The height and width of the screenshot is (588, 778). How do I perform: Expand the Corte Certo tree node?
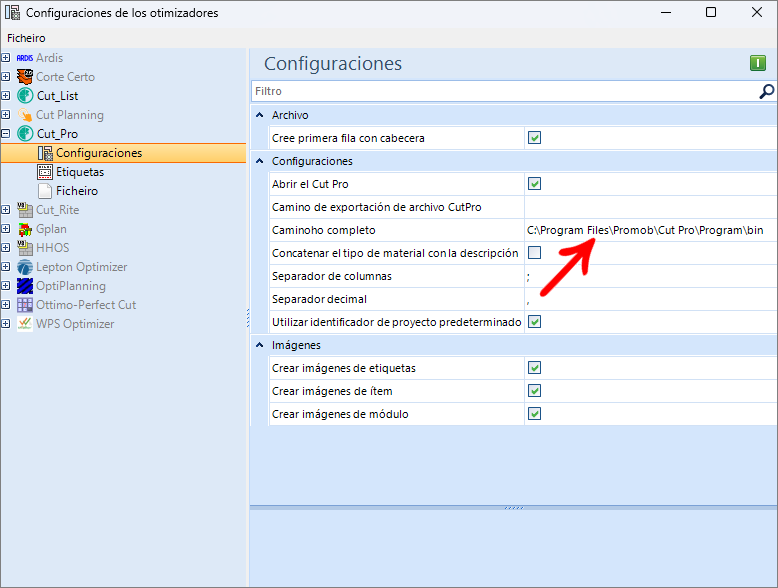click(x=5, y=76)
